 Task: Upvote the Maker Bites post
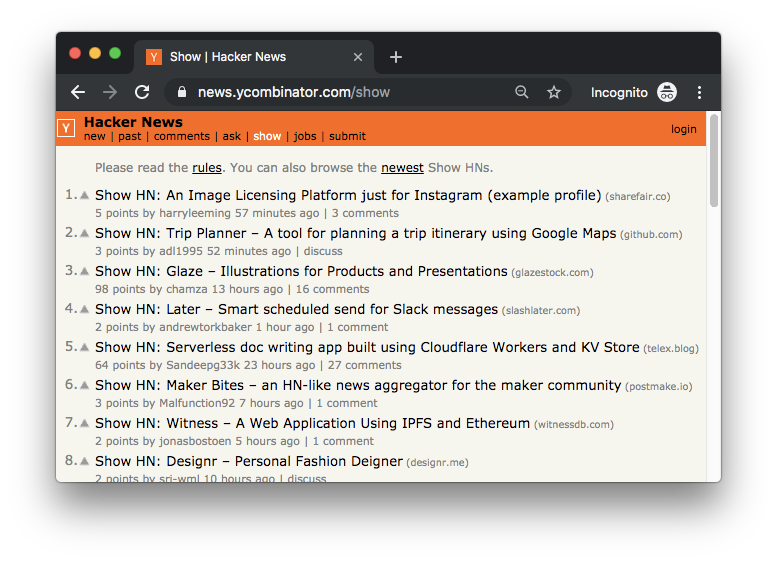pos(85,386)
